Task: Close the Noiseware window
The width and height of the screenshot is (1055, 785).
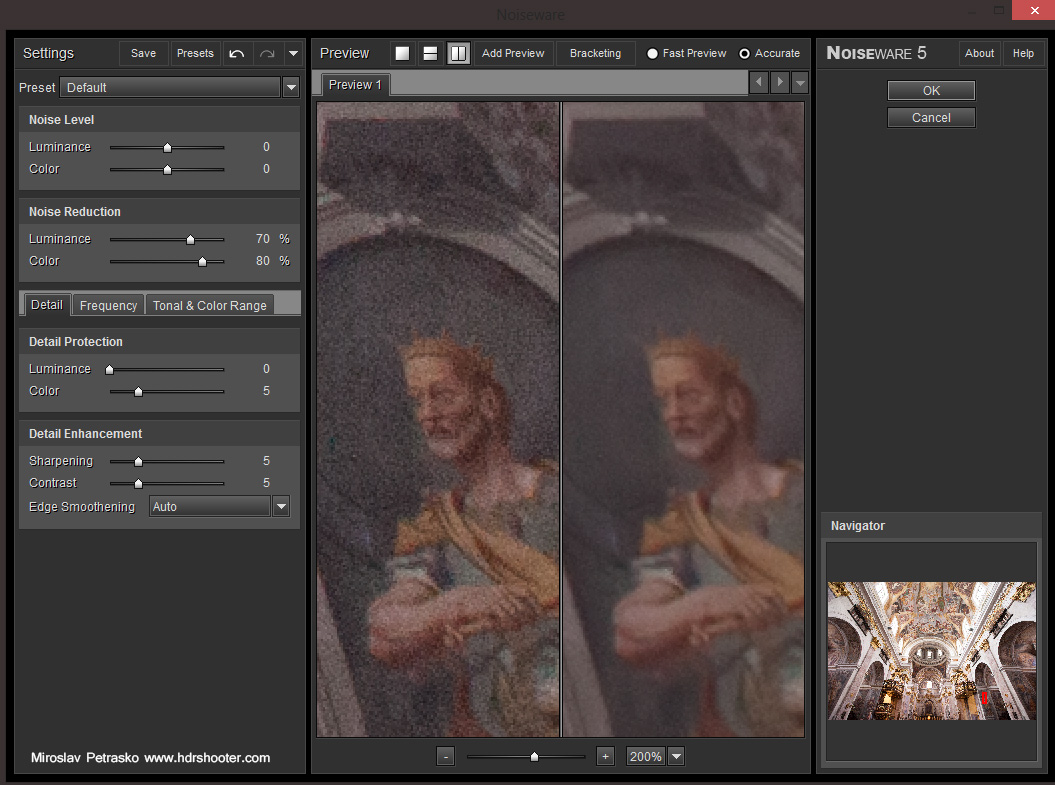Action: coord(1033,10)
